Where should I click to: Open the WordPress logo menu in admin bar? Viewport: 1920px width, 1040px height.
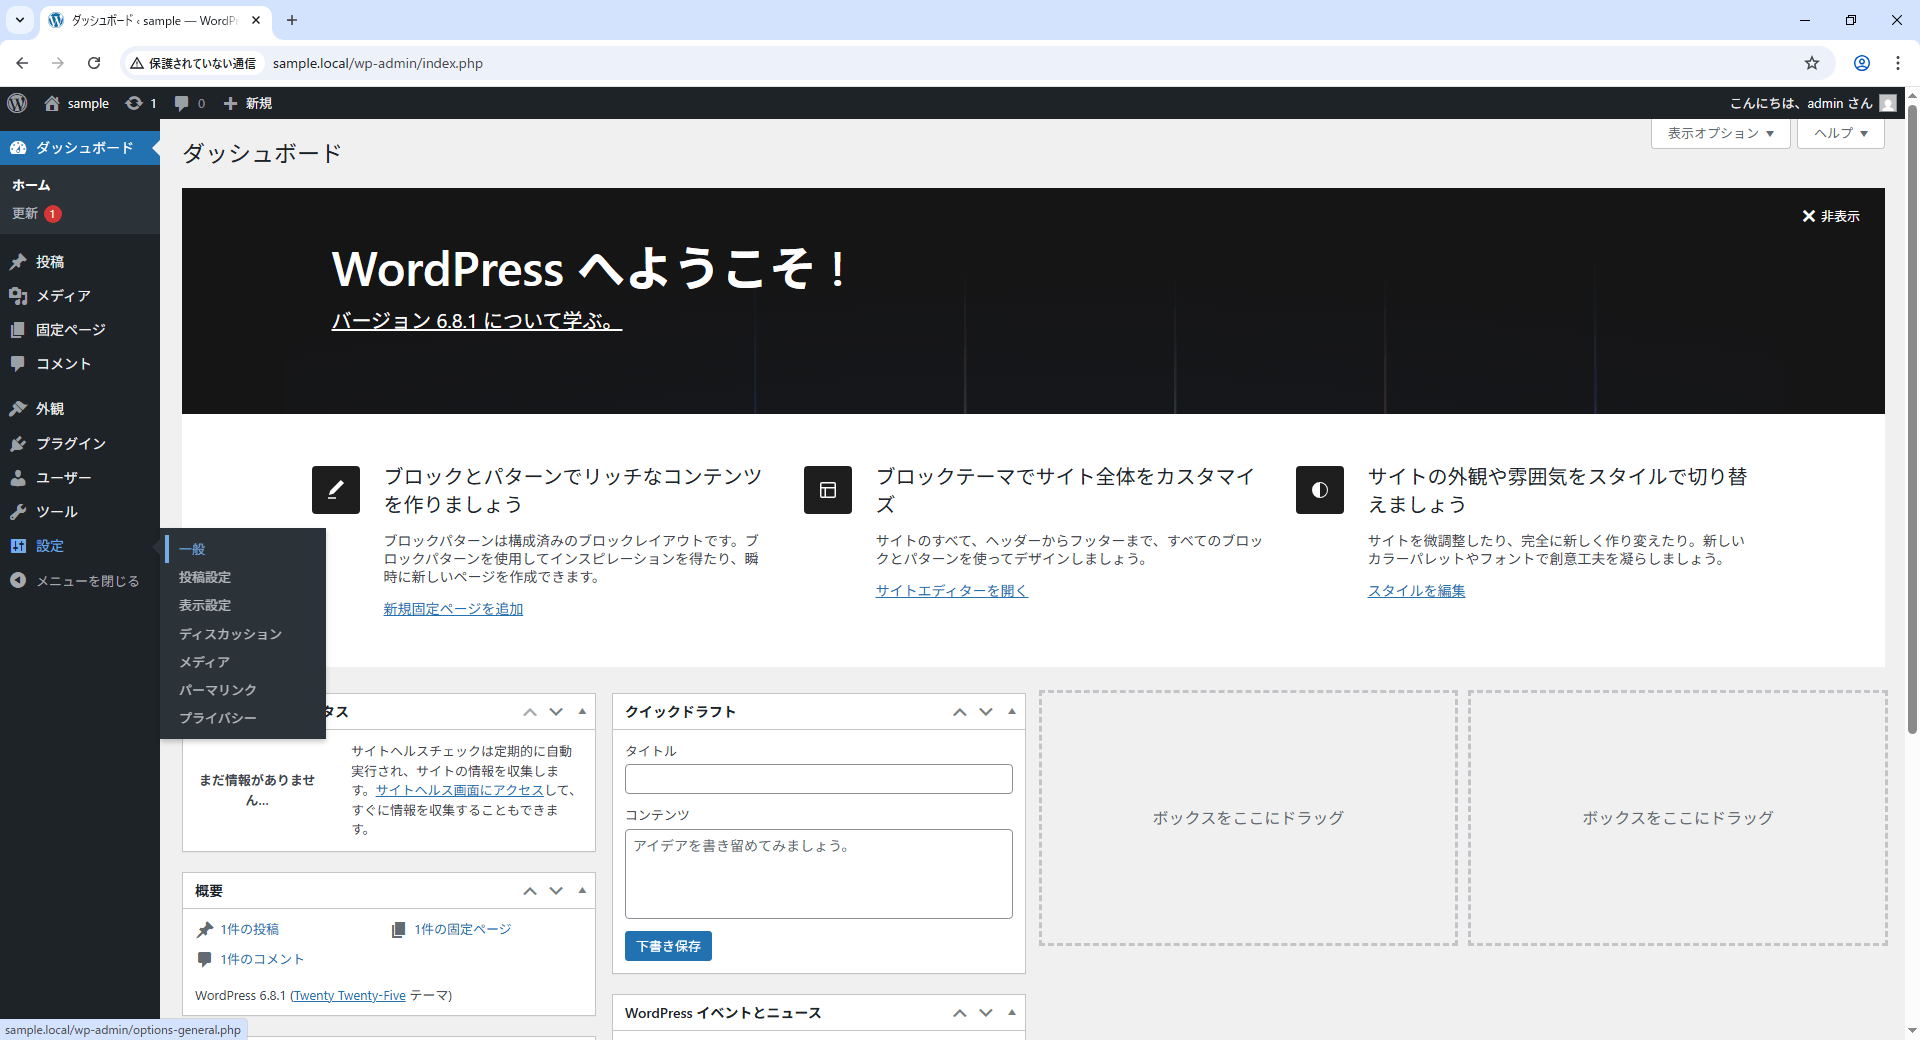coord(17,103)
